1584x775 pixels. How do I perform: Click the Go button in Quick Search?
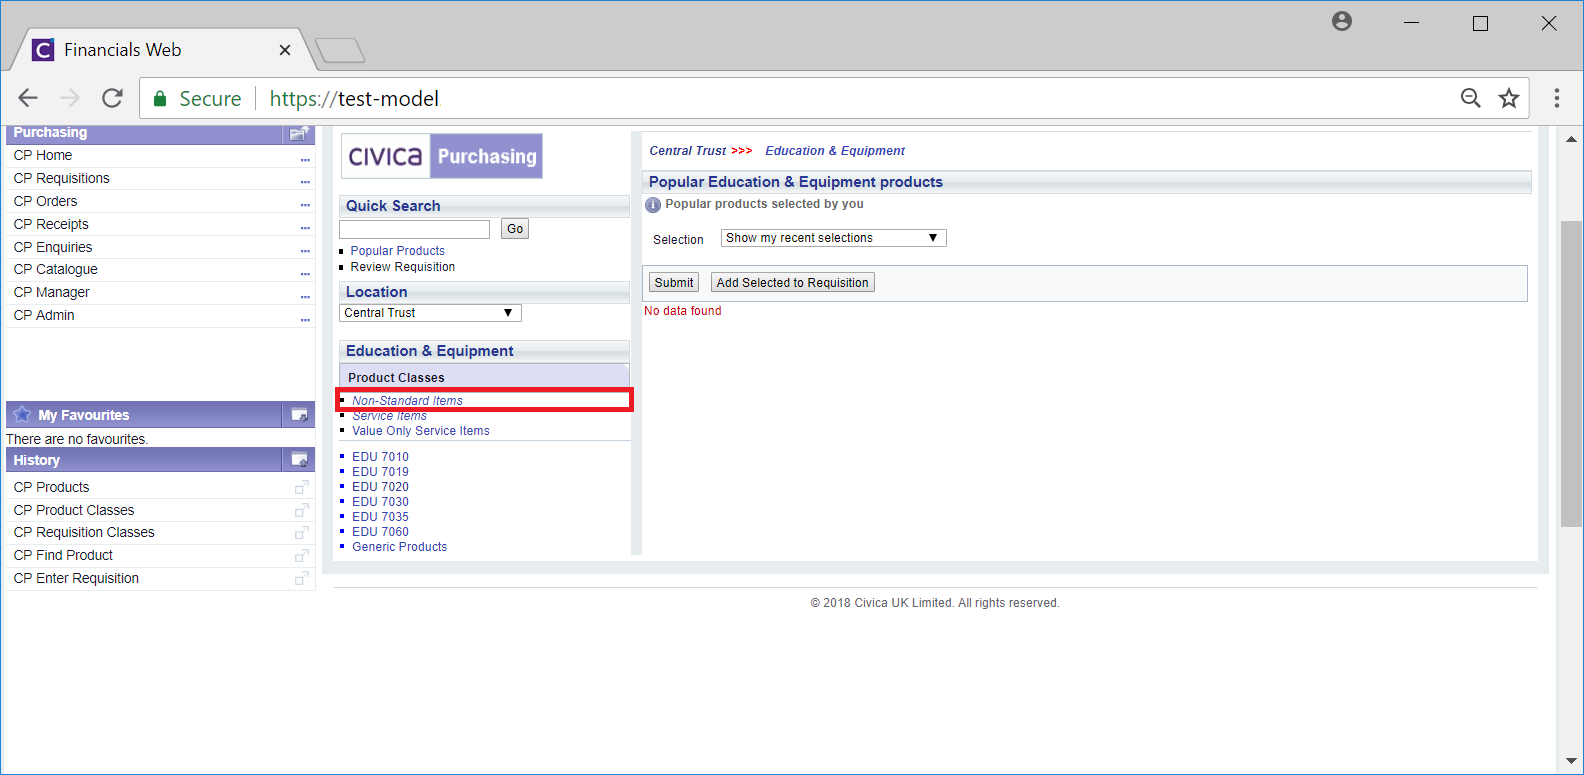[515, 229]
